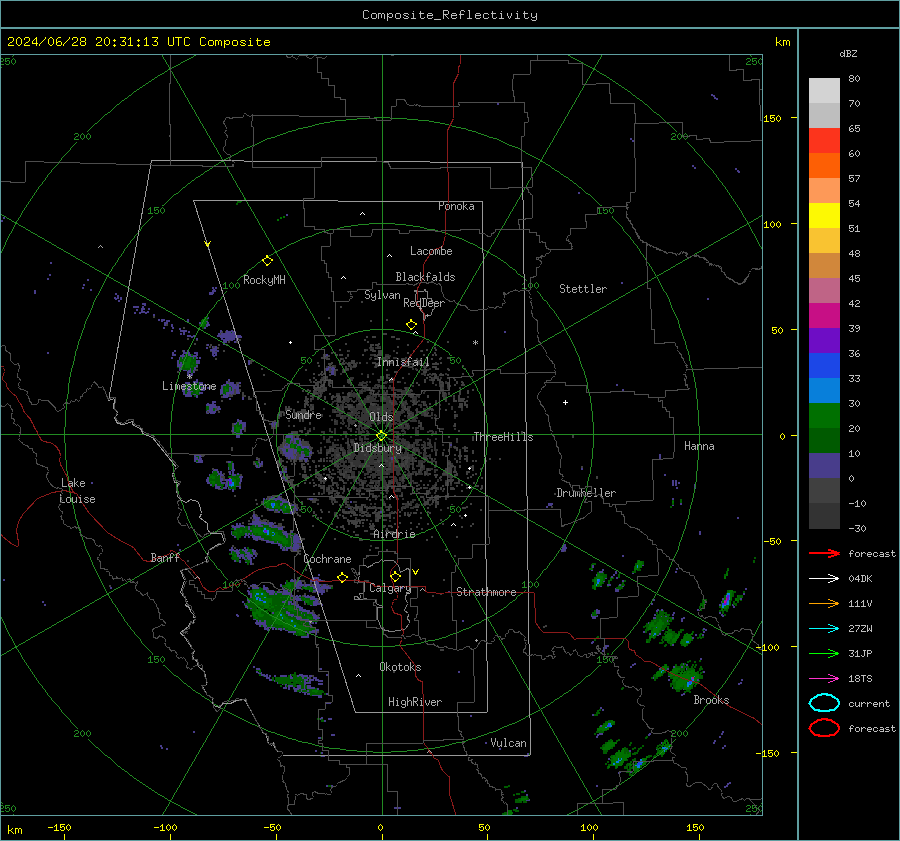Screen dimensions: 900x841
Task: Click the Calgary city label
Action: (x=390, y=588)
